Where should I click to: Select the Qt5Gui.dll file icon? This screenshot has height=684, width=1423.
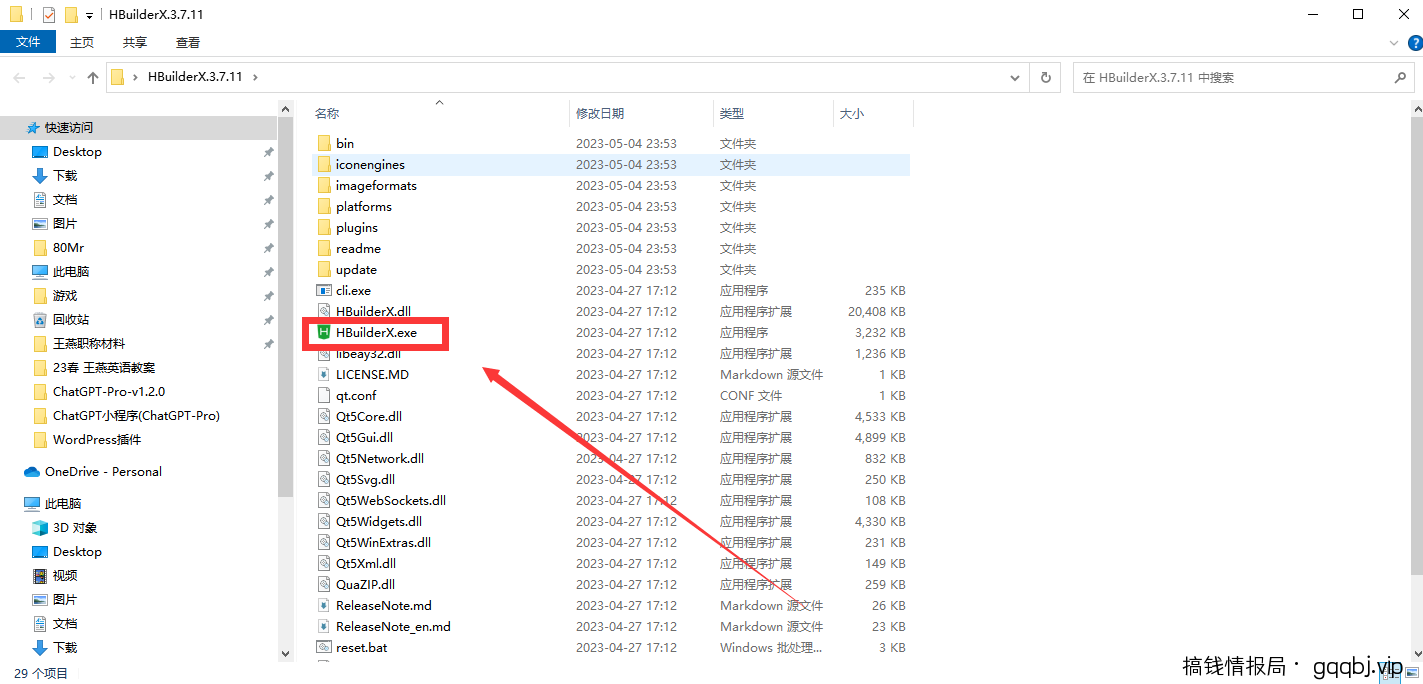click(325, 437)
